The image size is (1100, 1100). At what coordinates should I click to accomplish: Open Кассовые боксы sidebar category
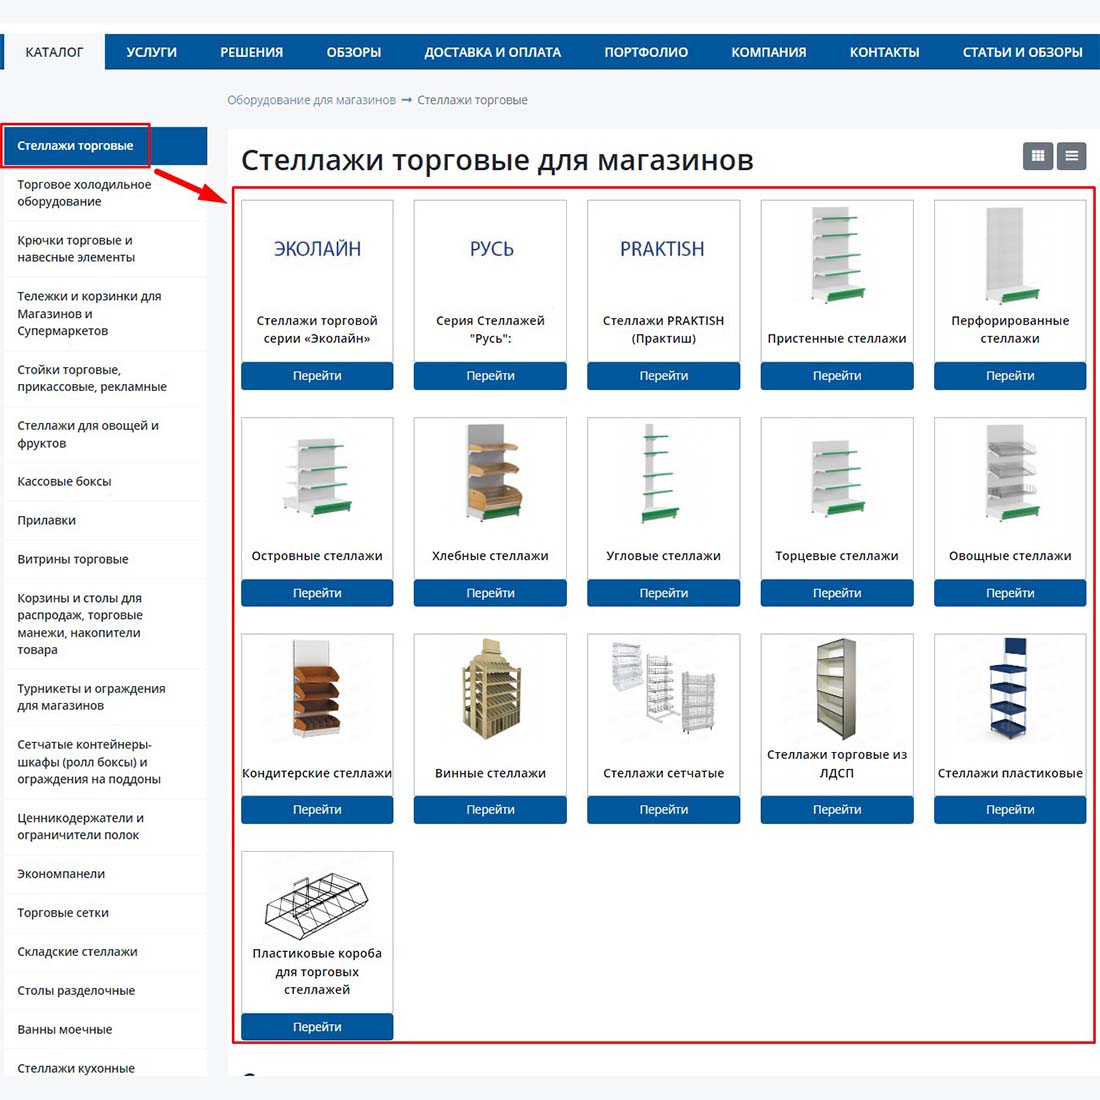click(x=64, y=482)
